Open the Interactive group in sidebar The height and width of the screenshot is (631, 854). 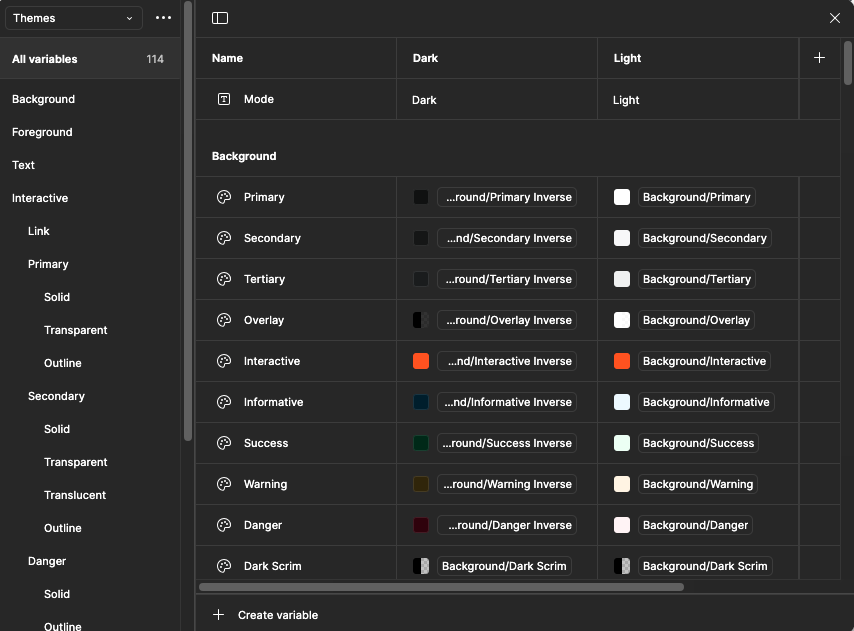point(40,198)
